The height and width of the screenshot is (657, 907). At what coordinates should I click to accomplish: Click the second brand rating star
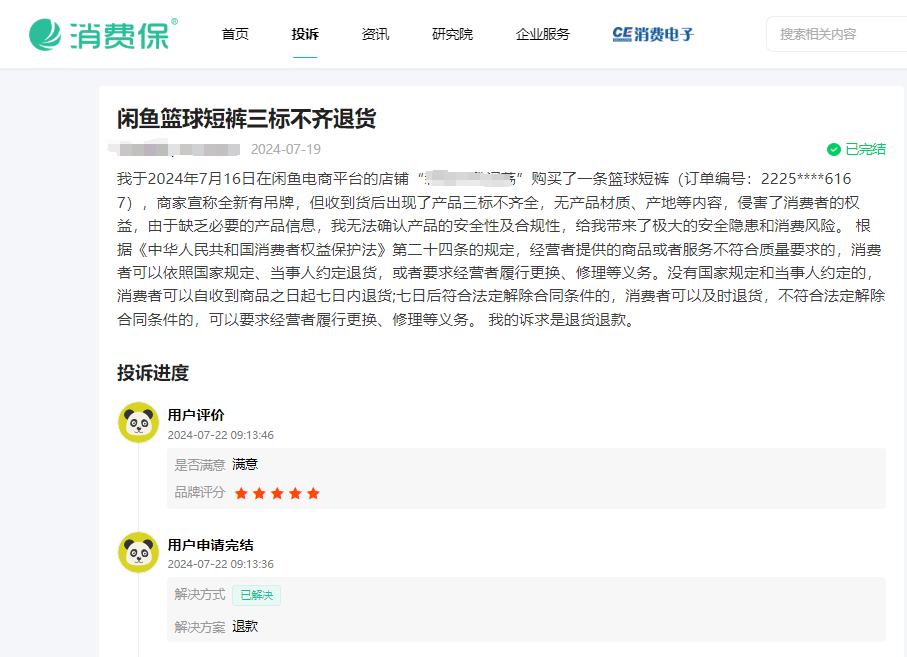tap(259, 493)
